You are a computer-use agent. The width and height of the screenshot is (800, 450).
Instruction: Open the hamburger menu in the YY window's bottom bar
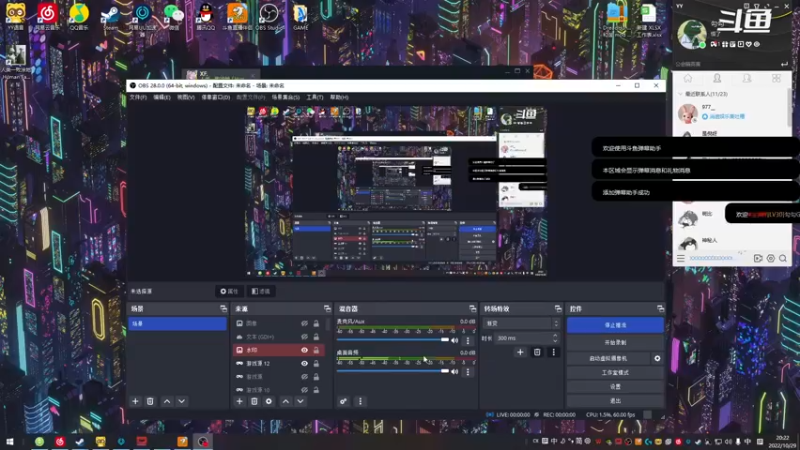point(681,259)
